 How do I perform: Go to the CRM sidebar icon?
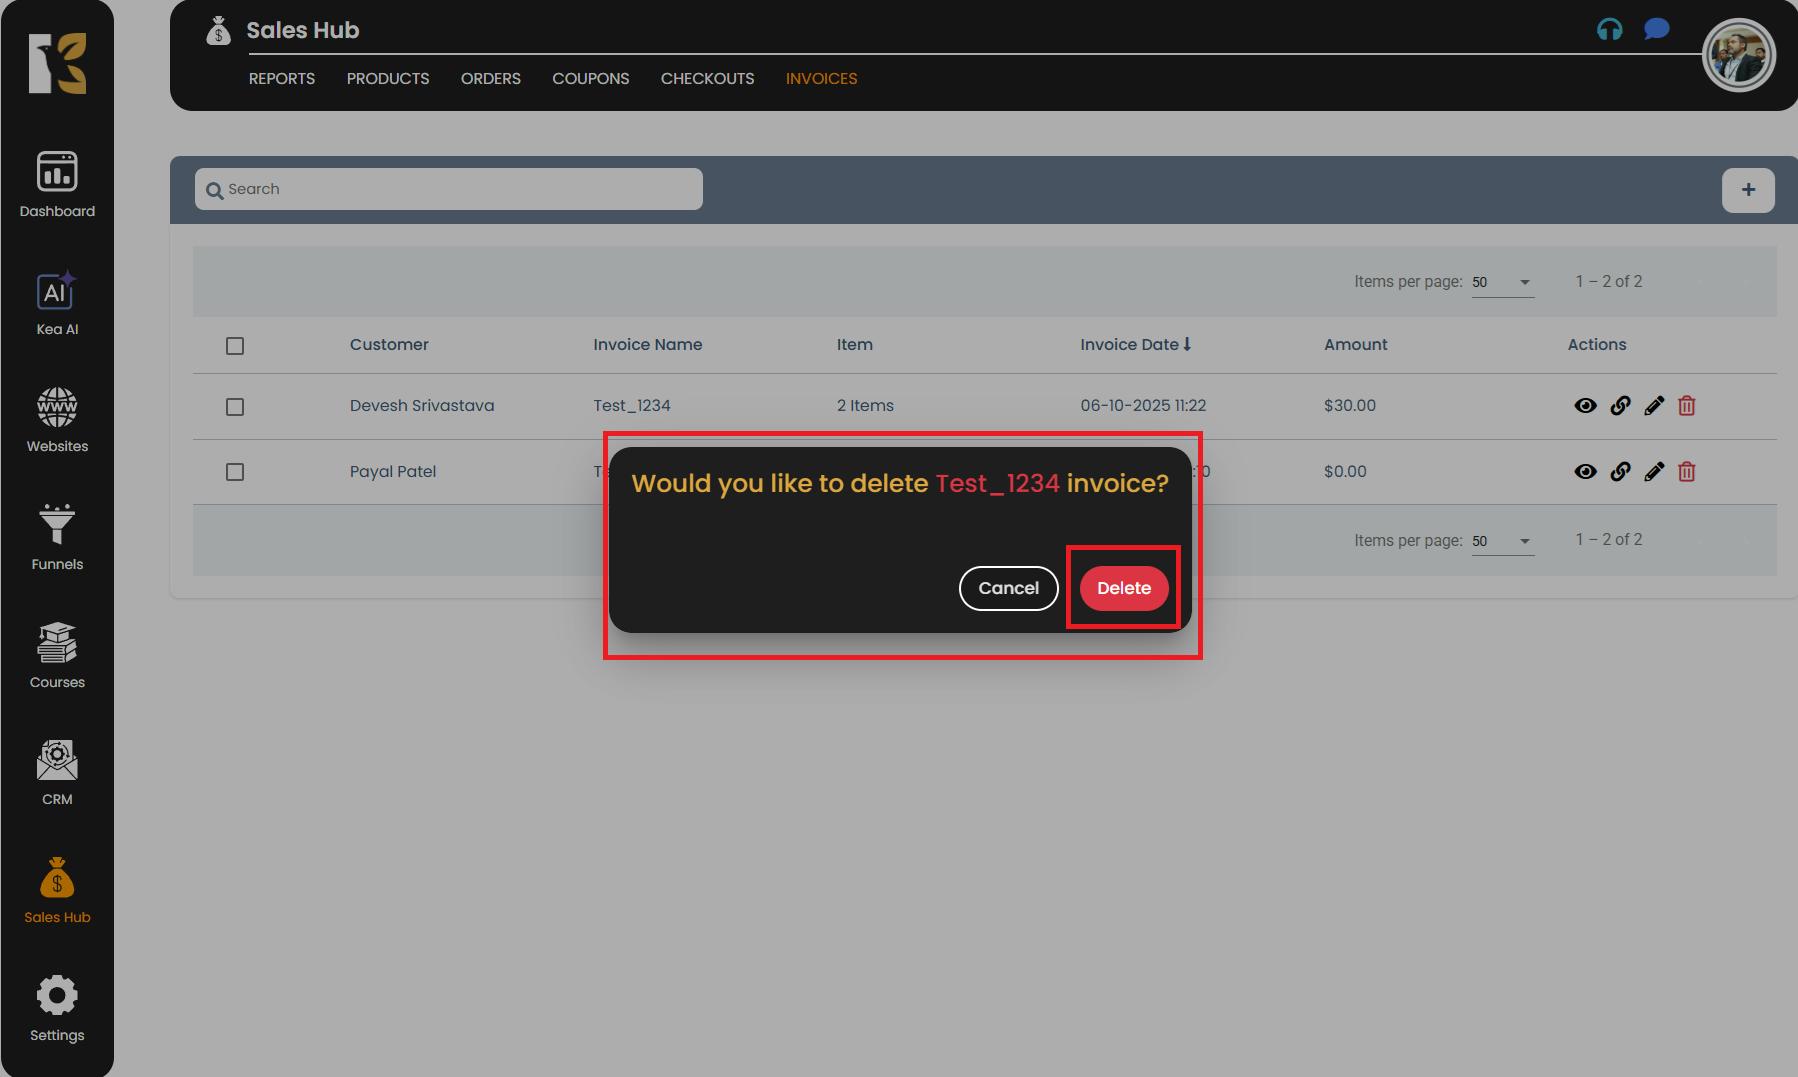[x=57, y=772]
